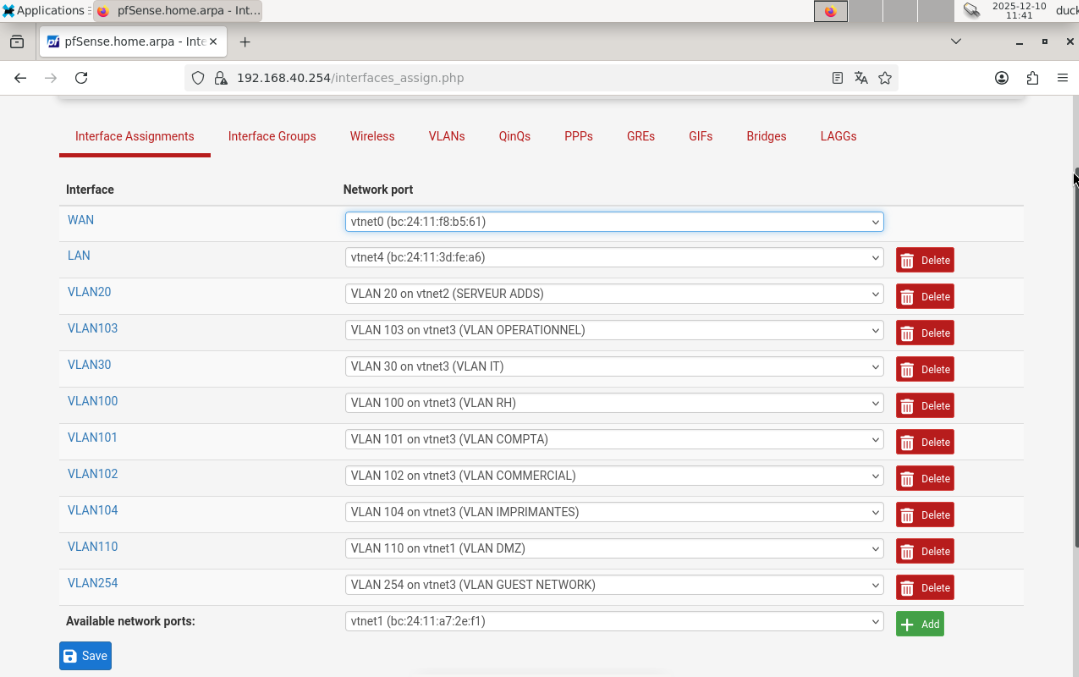This screenshot has width=1079, height=677.
Task: Open the LAN interface settings link
Action: coord(78,255)
